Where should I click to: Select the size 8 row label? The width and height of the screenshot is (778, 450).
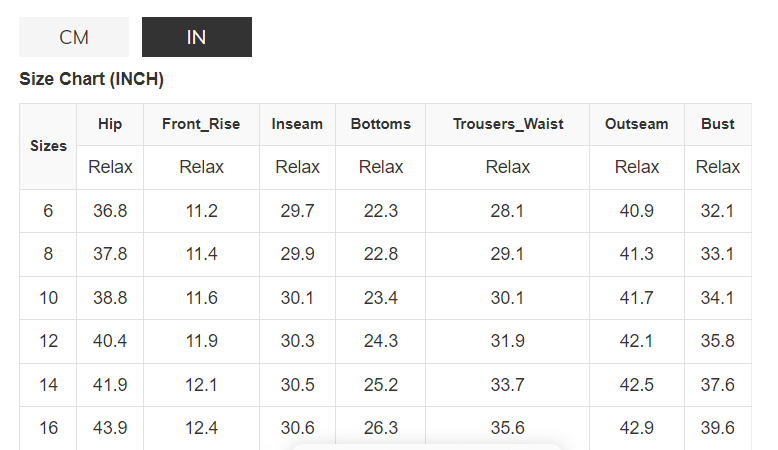pyautogui.click(x=48, y=254)
